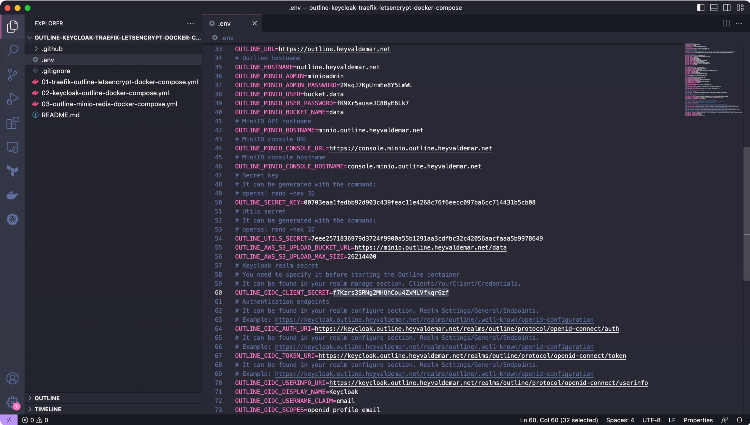Click the MinIO console URL link on line 44
This screenshot has height=425, width=750.
pyautogui.click(x=410, y=148)
